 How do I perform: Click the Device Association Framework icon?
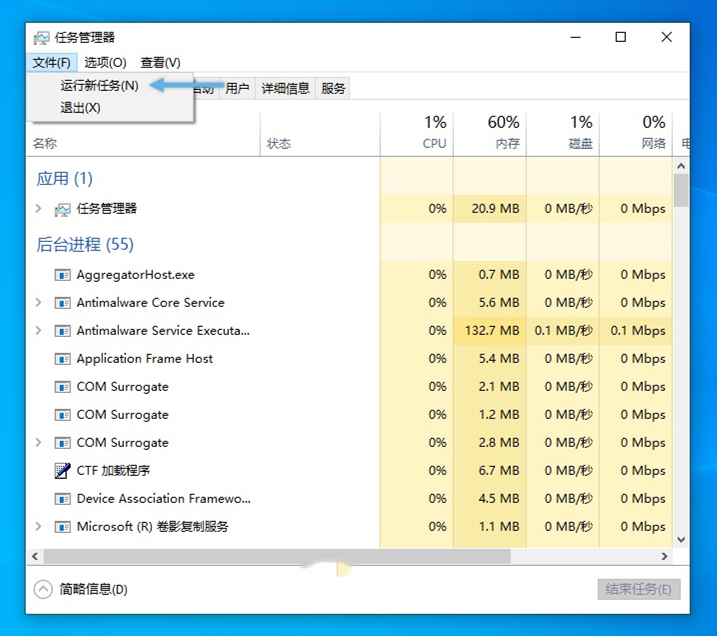(x=62, y=499)
